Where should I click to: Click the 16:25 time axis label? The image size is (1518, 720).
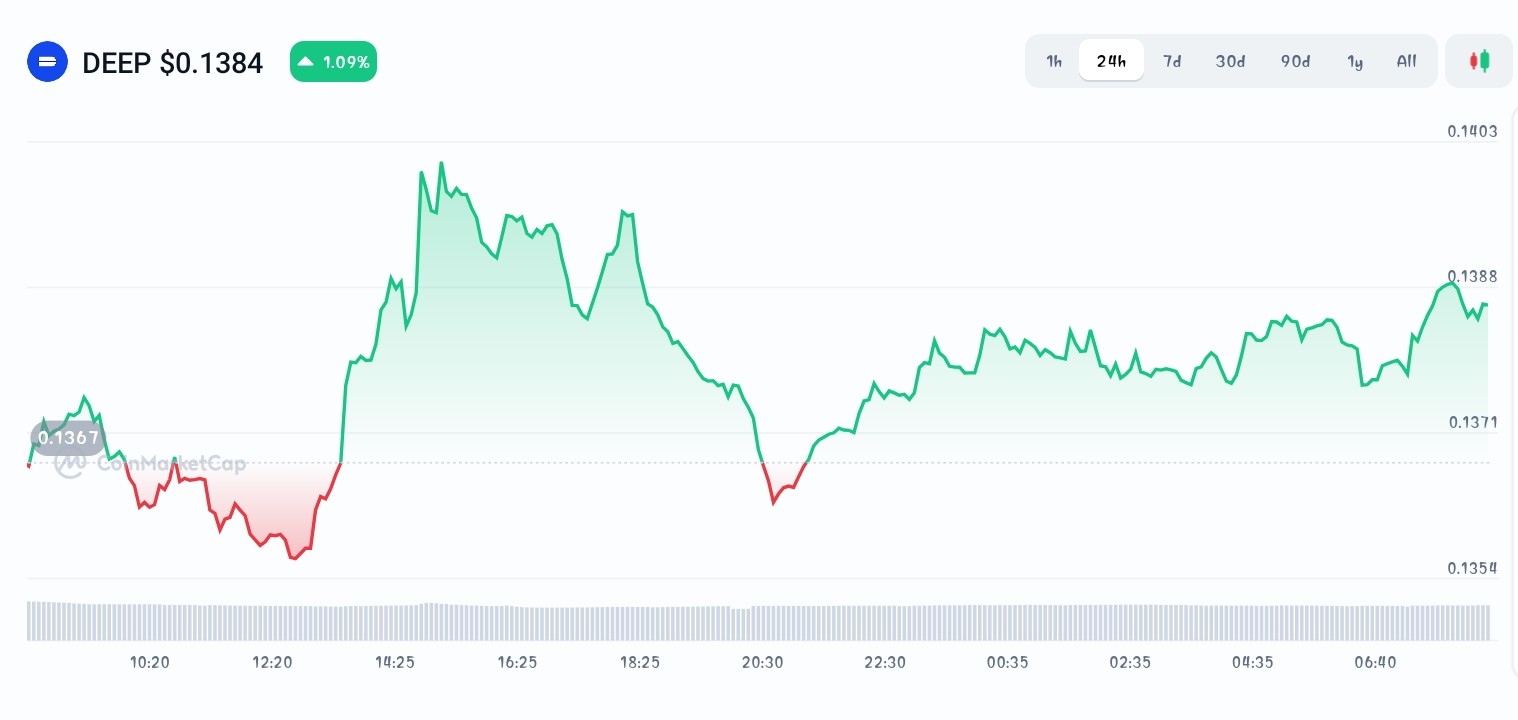pyautogui.click(x=517, y=662)
